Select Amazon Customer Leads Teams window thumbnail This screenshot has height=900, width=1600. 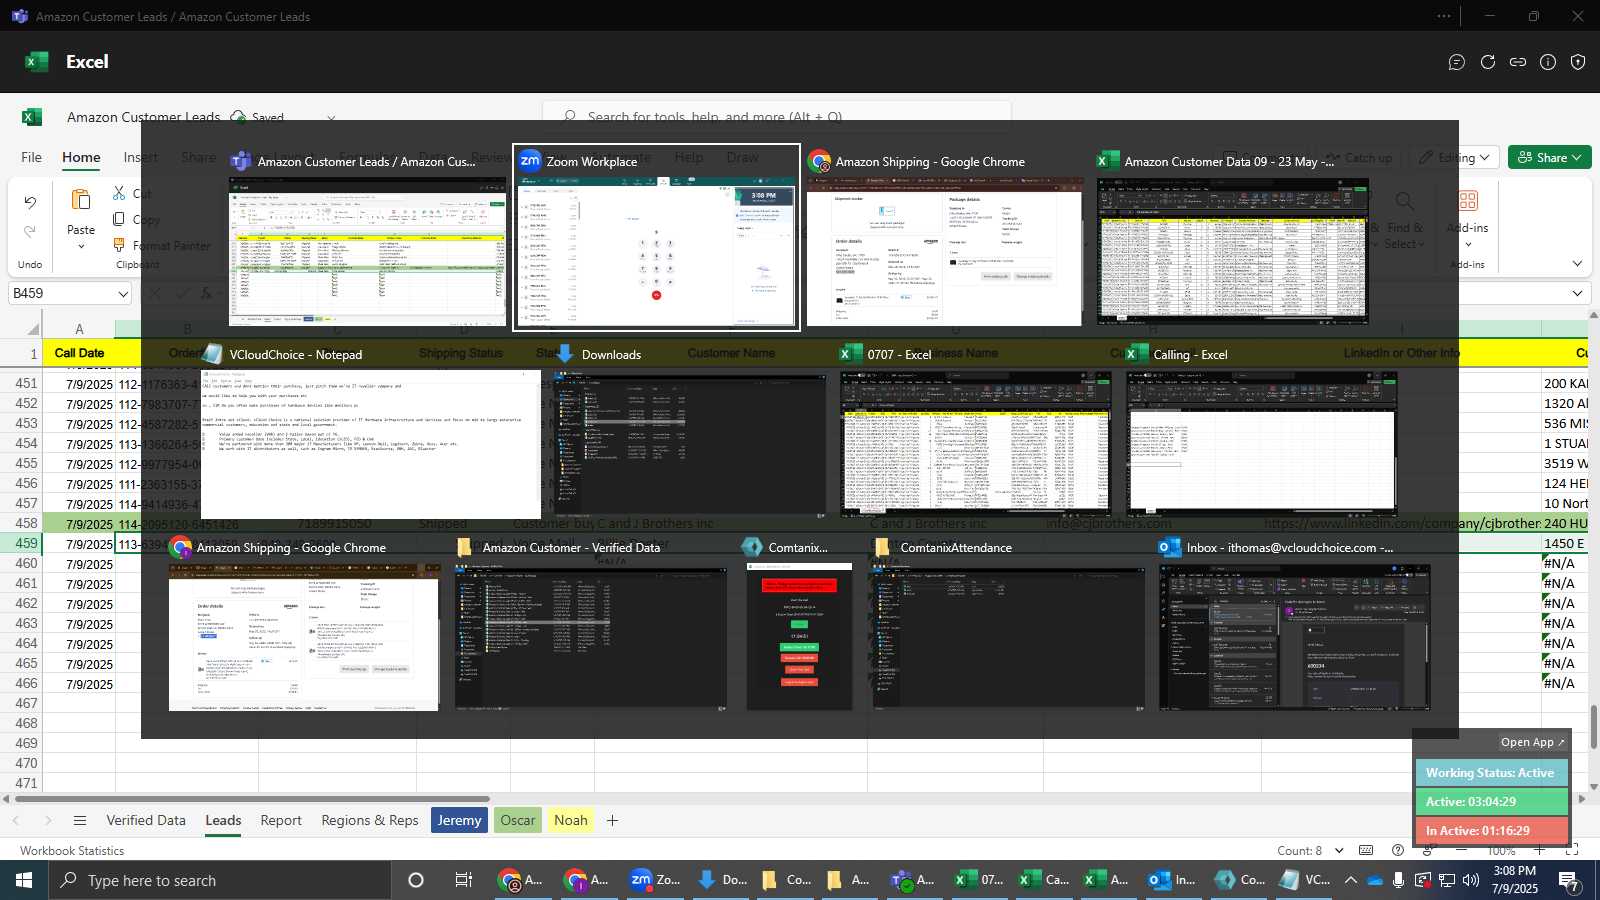[x=367, y=238]
